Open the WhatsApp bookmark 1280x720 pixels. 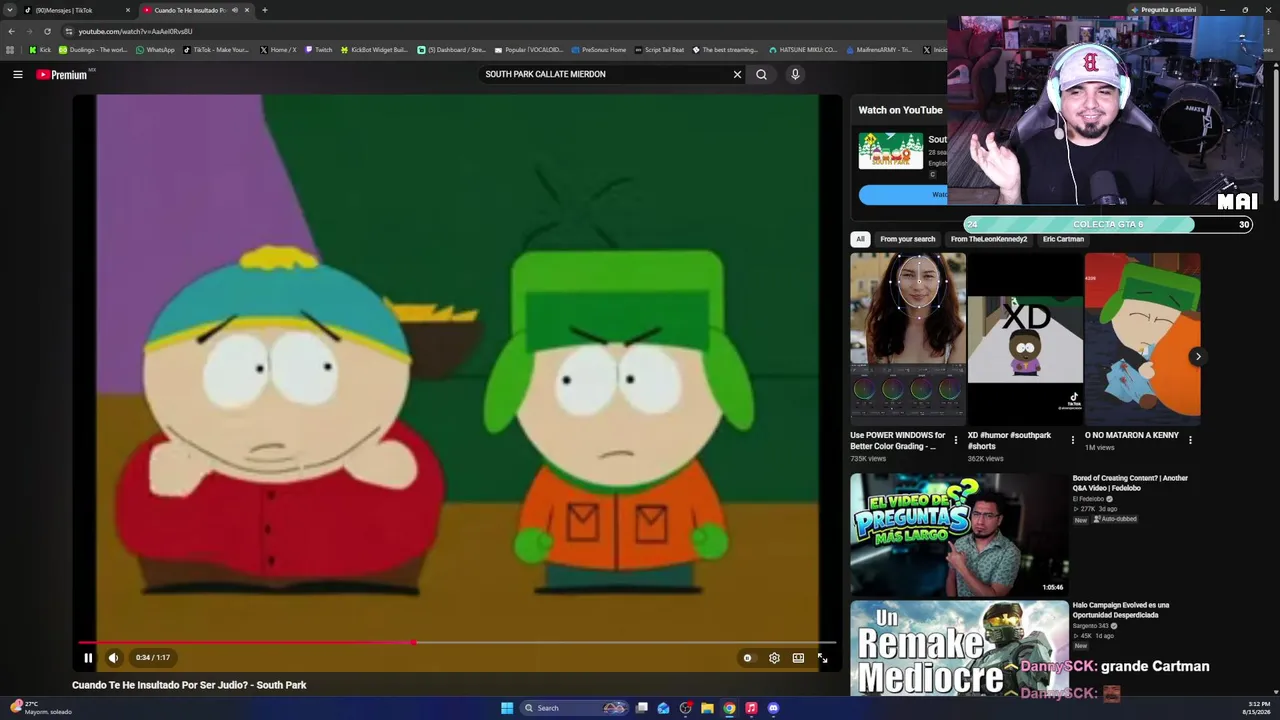click(x=155, y=50)
